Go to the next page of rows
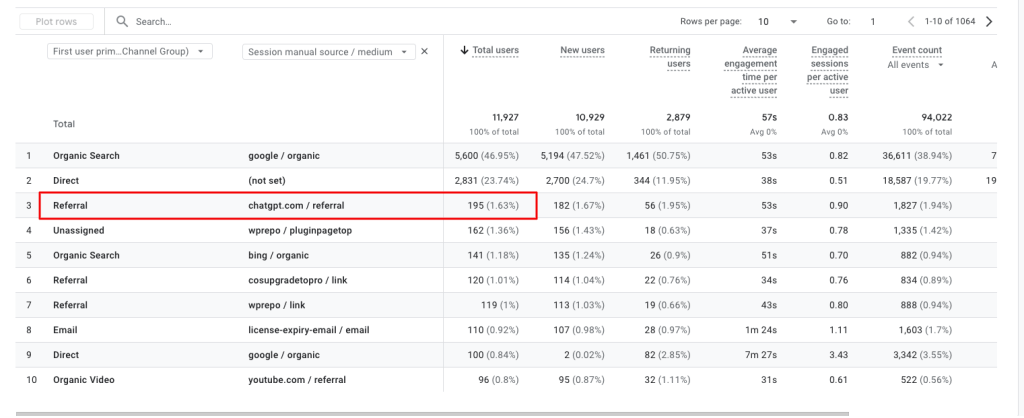The width and height of the screenshot is (1024, 418). [989, 21]
